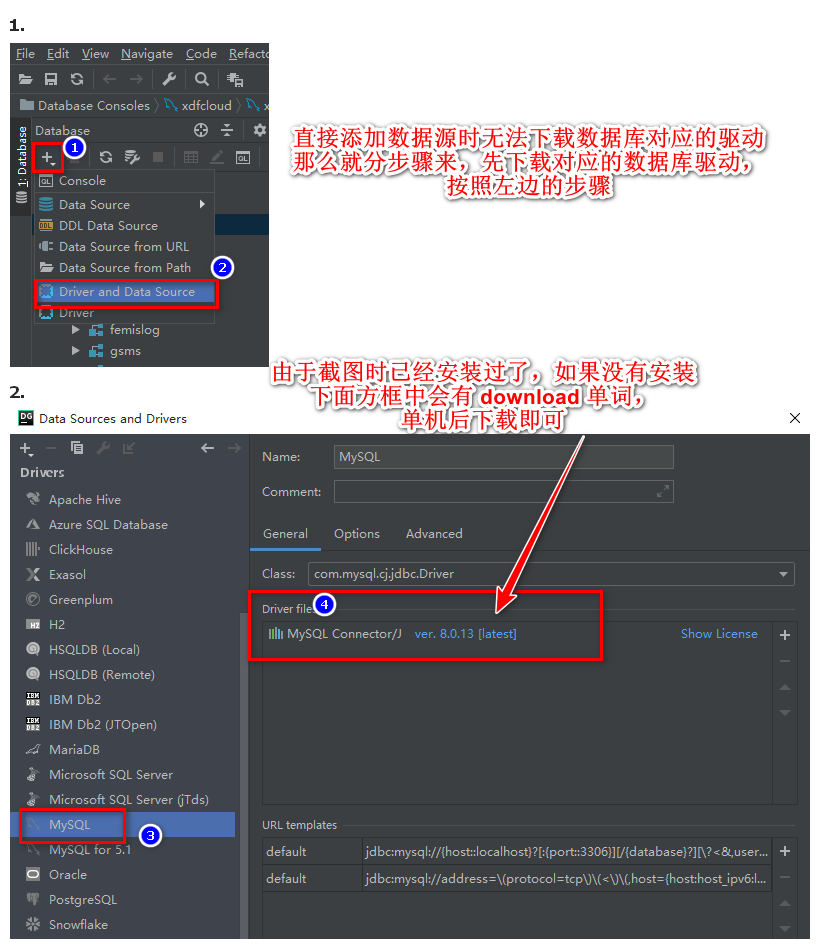Open console via QL icon in Database toolbar
This screenshot has width=820, height=949.
(x=243, y=158)
